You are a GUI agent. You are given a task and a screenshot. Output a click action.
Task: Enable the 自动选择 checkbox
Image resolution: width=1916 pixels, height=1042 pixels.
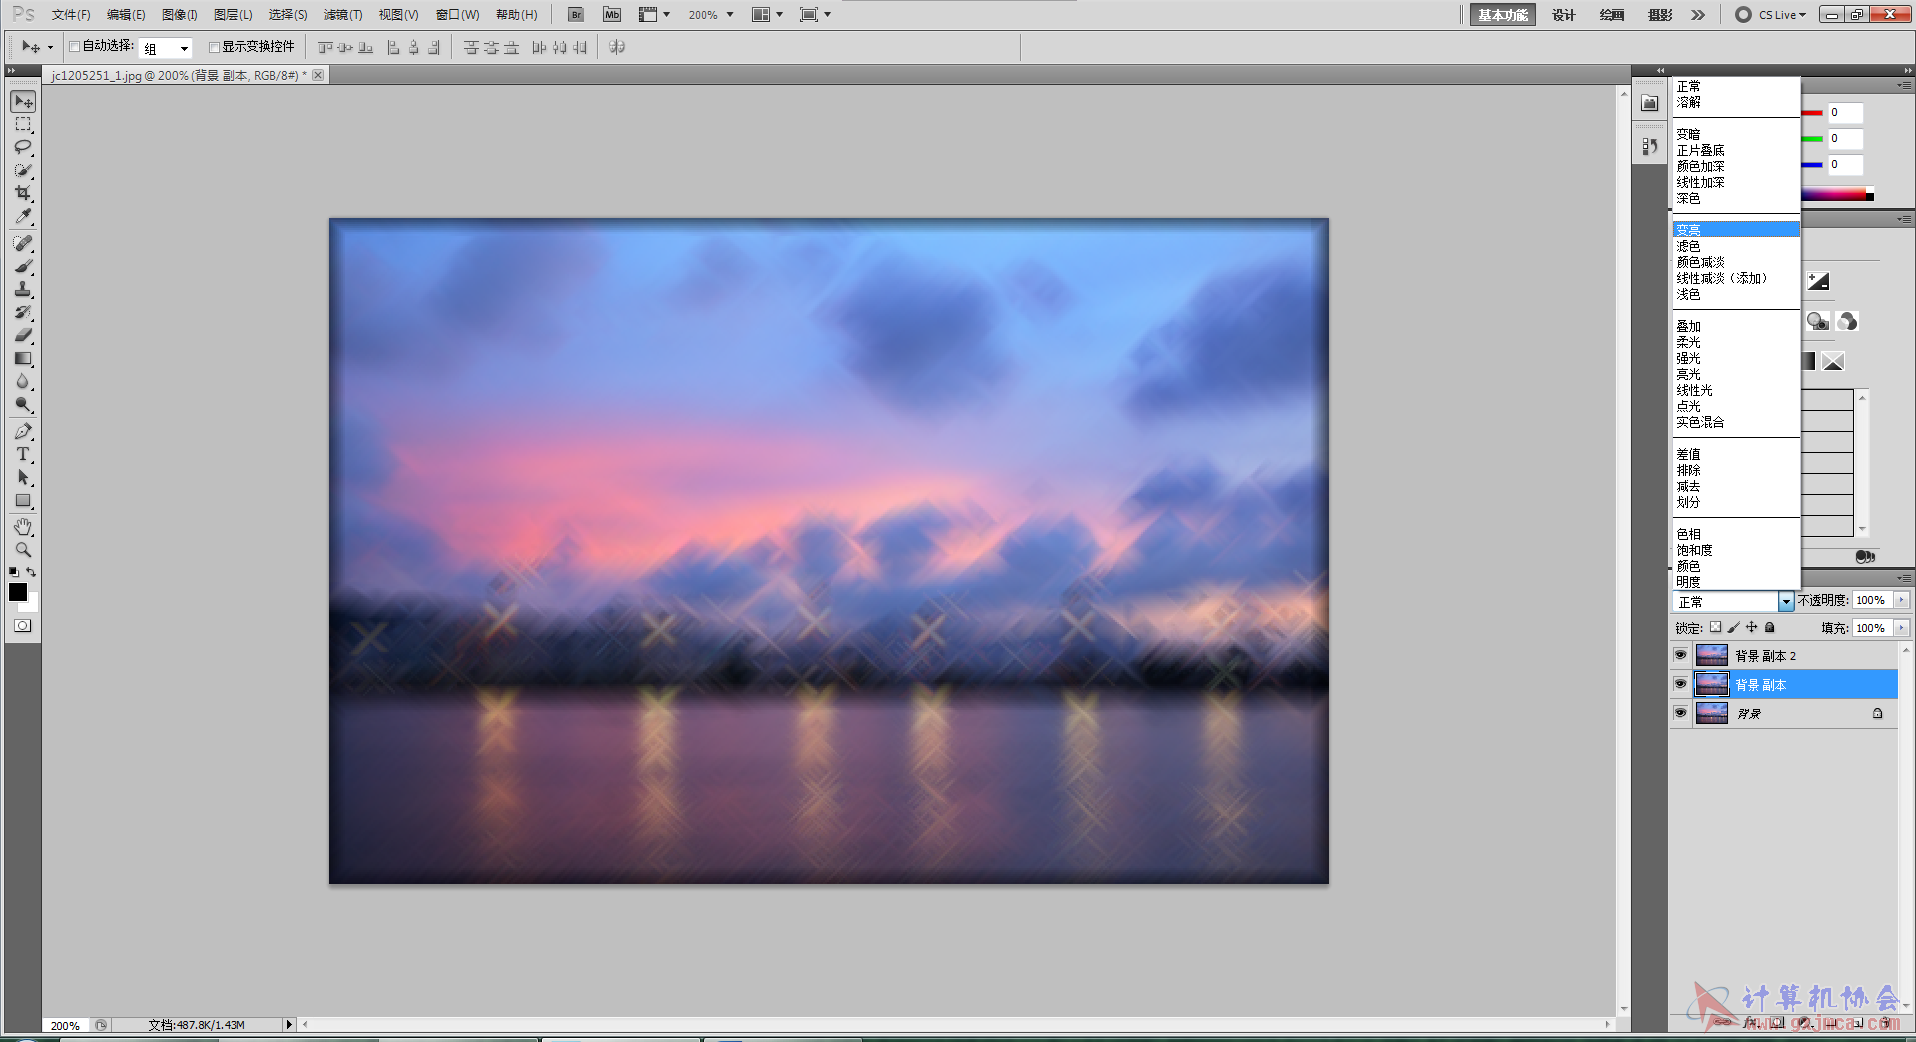pyautogui.click(x=74, y=47)
